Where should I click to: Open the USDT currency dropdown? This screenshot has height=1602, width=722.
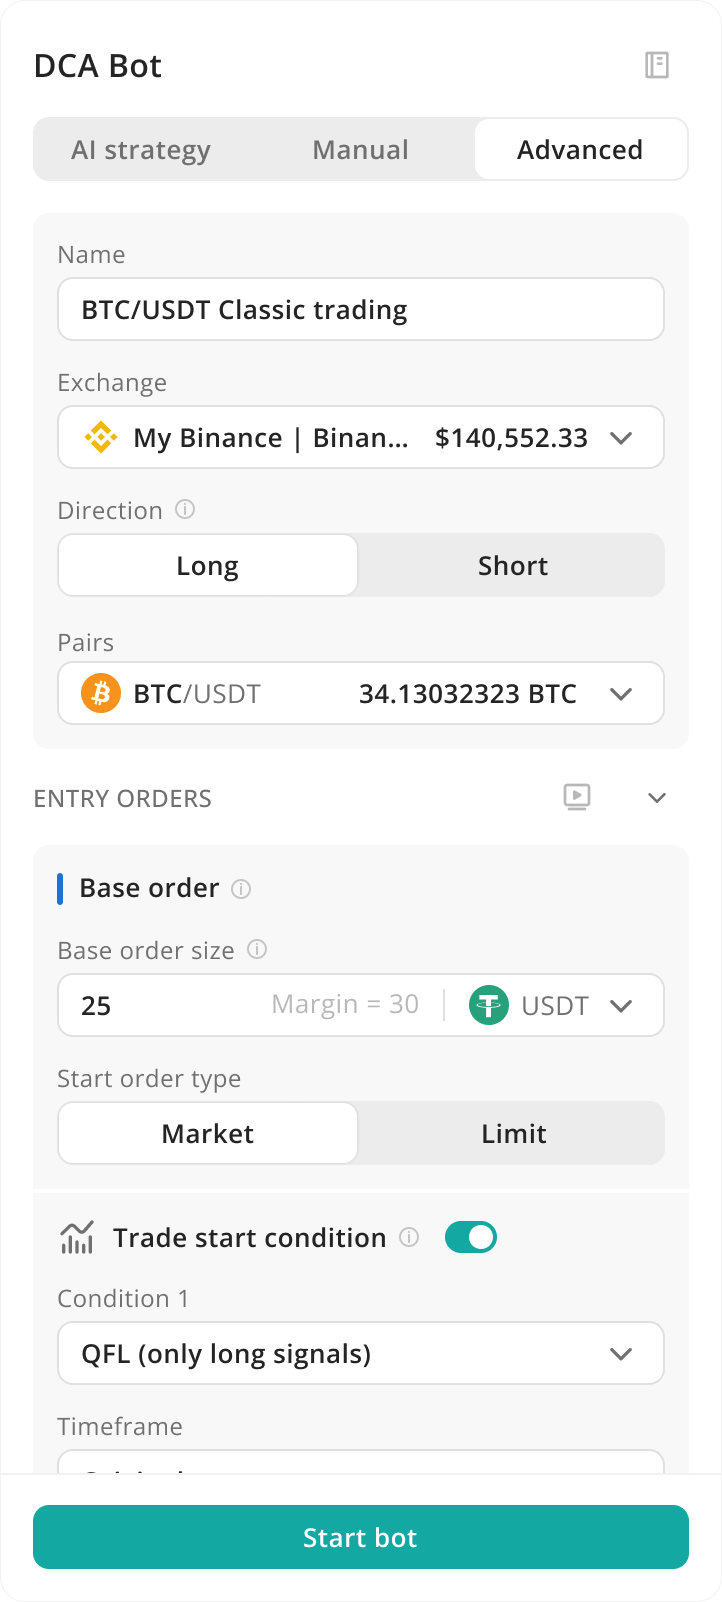pyautogui.click(x=552, y=1005)
